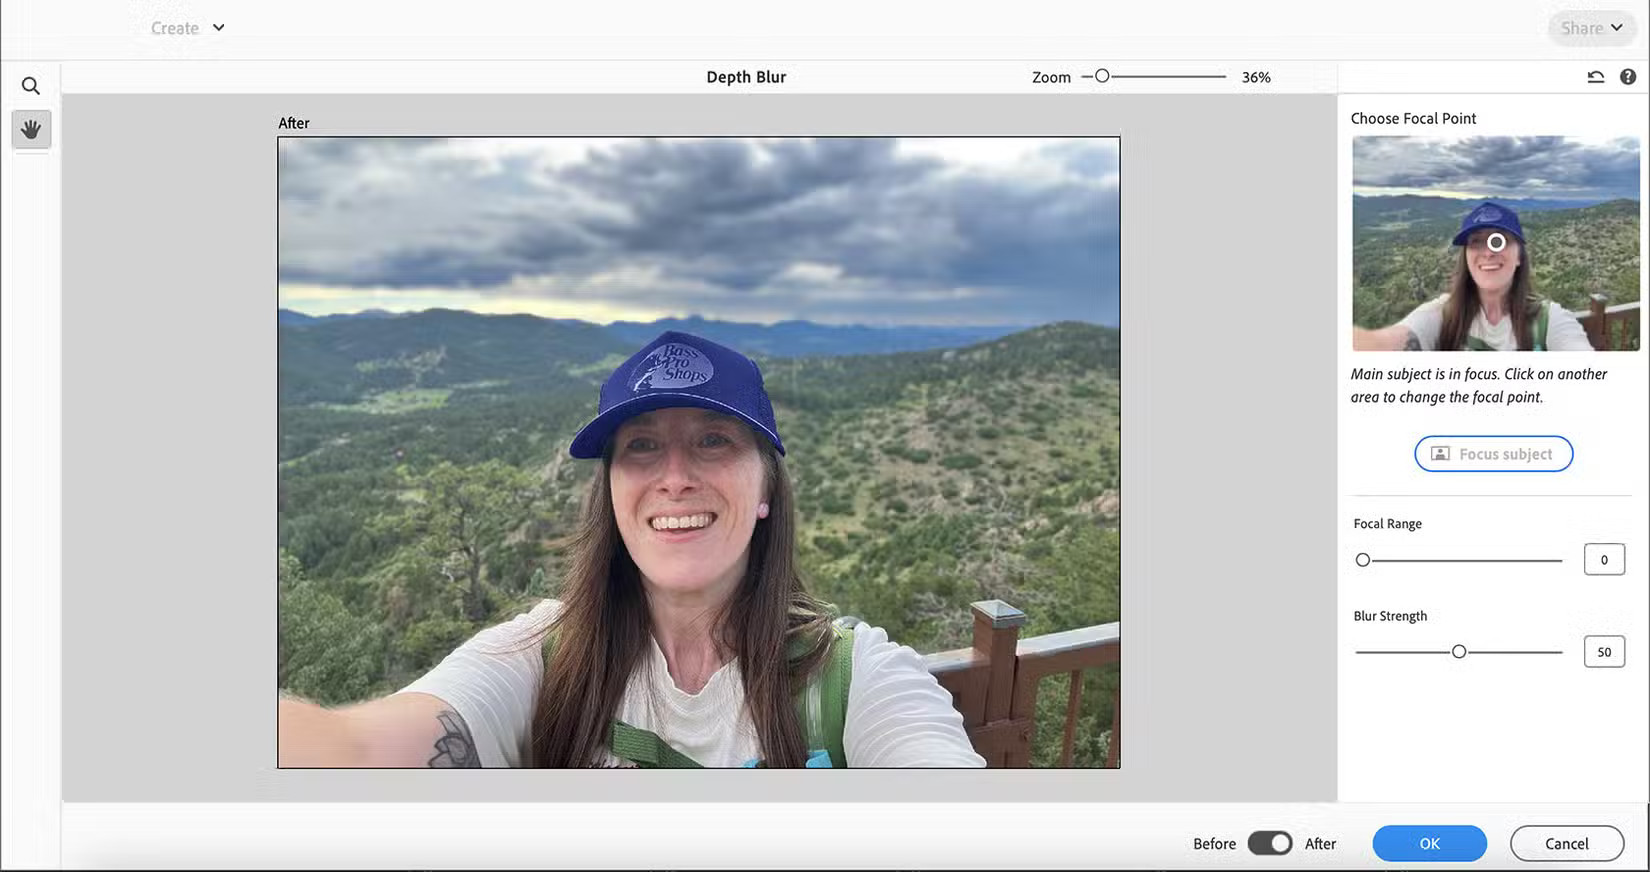Image resolution: width=1650 pixels, height=872 pixels.
Task: Click the Focus subject button
Action: (1493, 454)
